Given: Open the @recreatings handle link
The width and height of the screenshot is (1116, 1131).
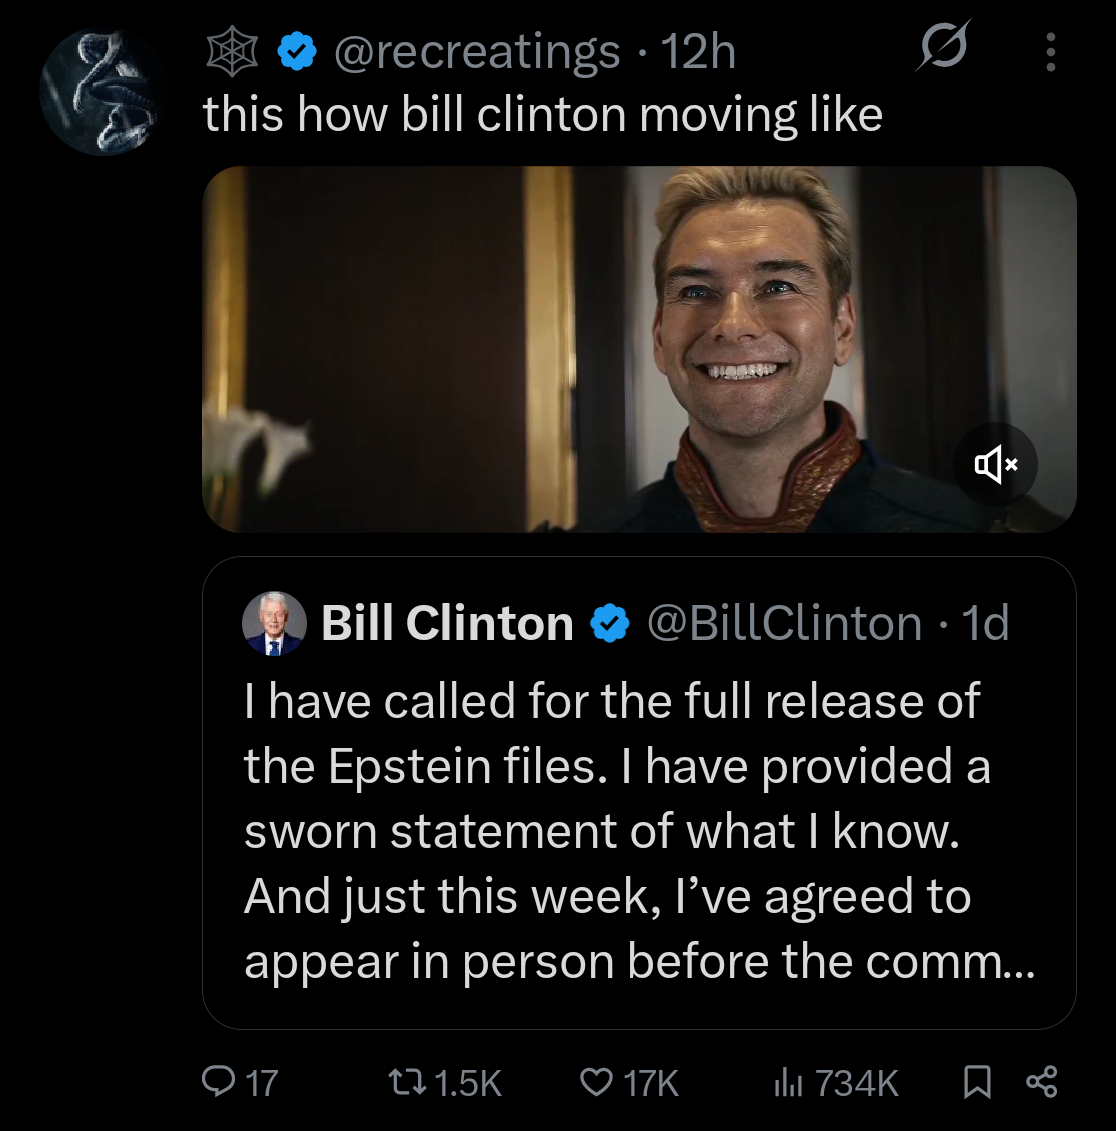Looking at the screenshot, I should click(477, 52).
